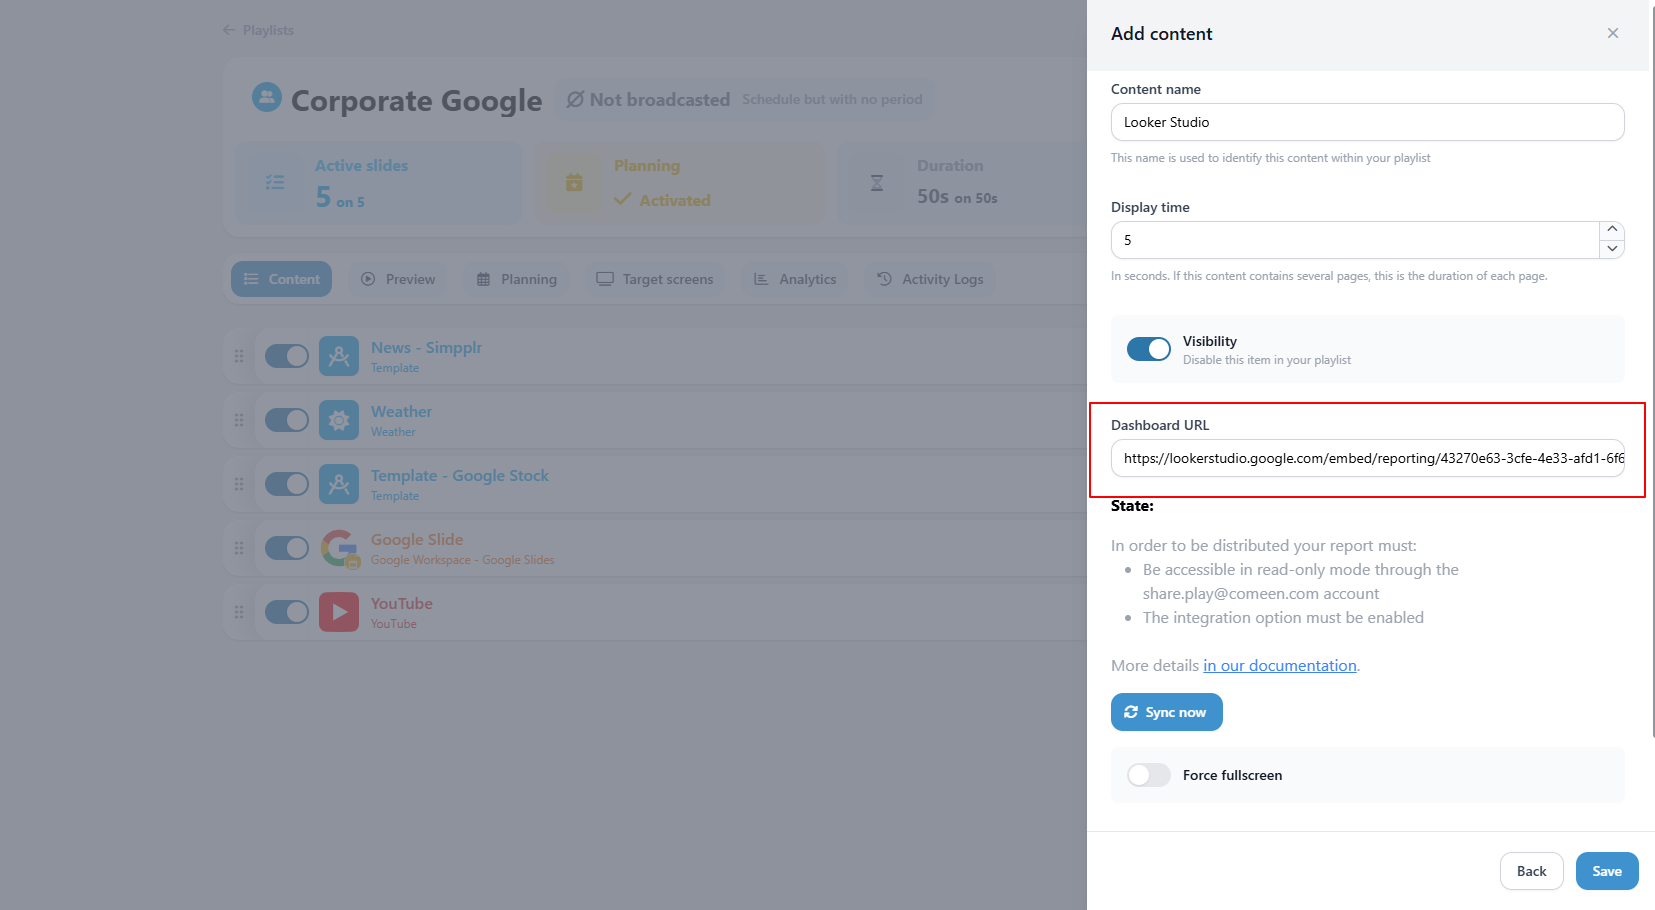Click the Duration hourglass icon
Viewport: 1655px width, 910px height.
(x=877, y=183)
